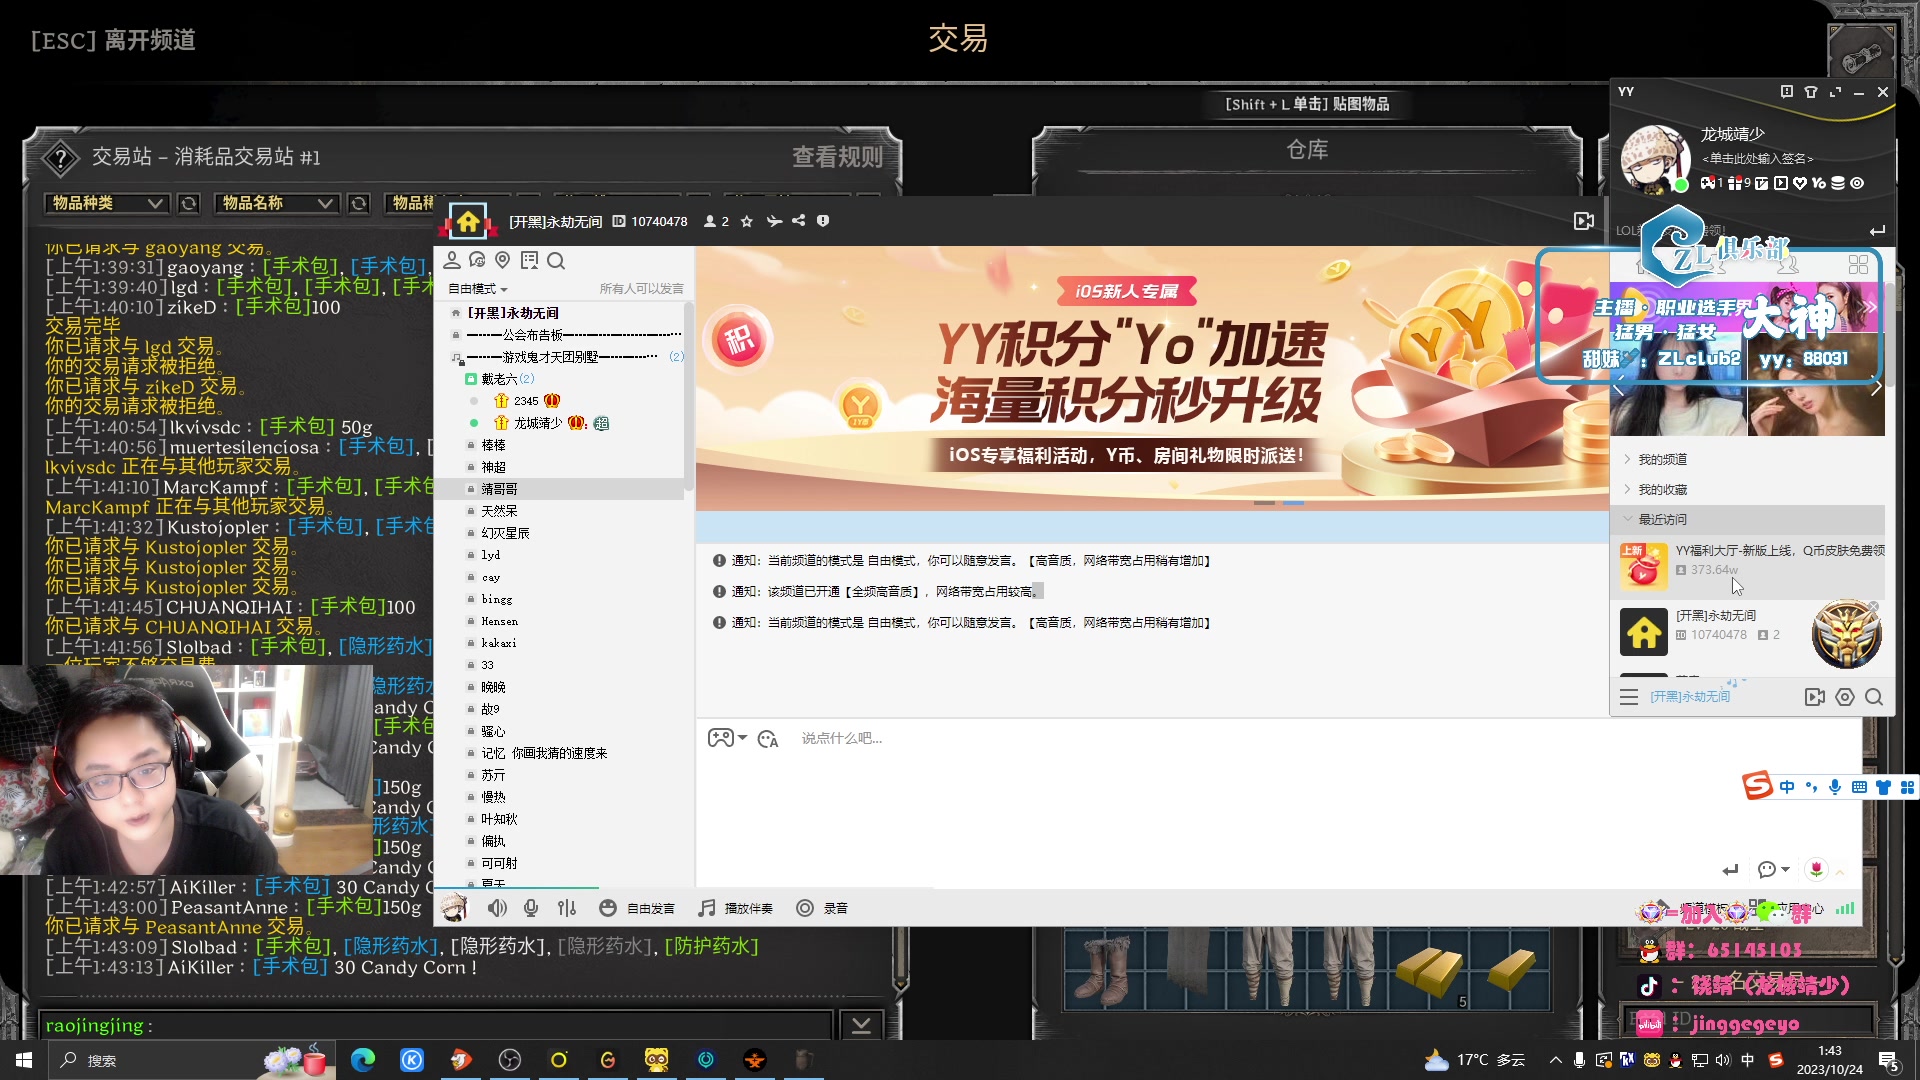Report channel using exclamation shield icon
The image size is (1920, 1080).
(x=823, y=221)
